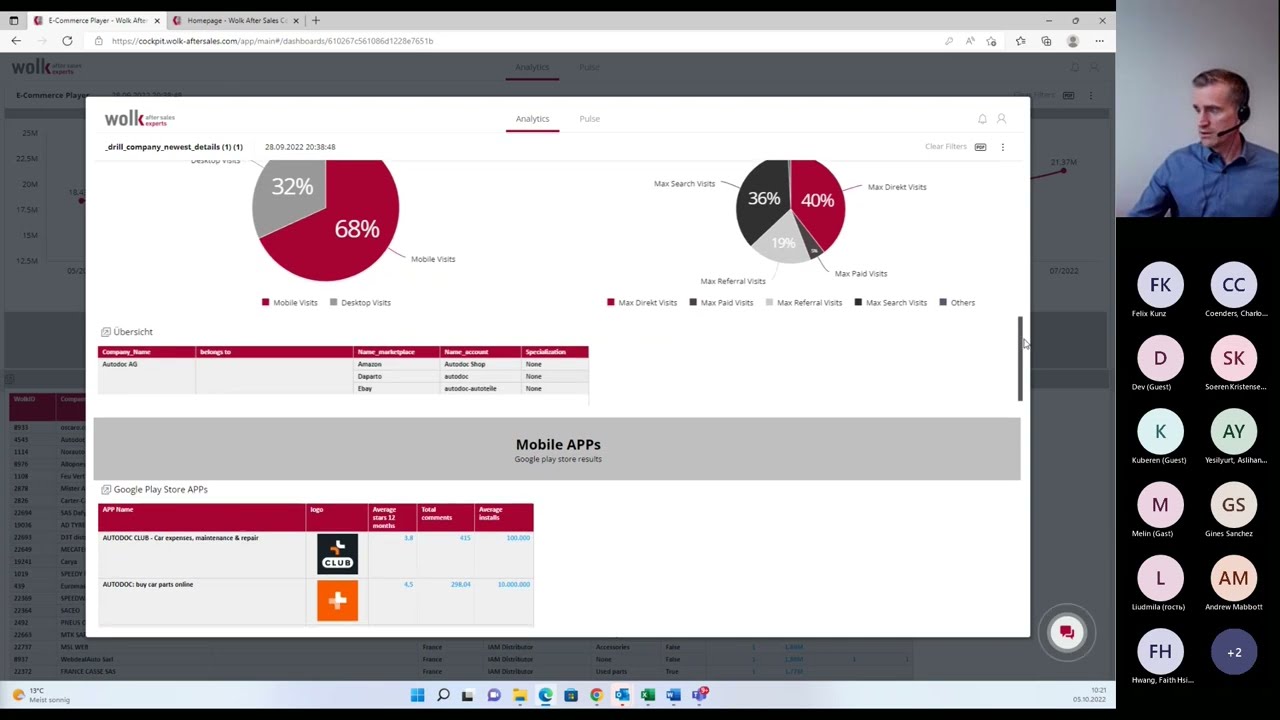The height and width of the screenshot is (720, 1280).
Task: Click the dashboard vertical scrollbar thumb
Action: pos(1020,358)
